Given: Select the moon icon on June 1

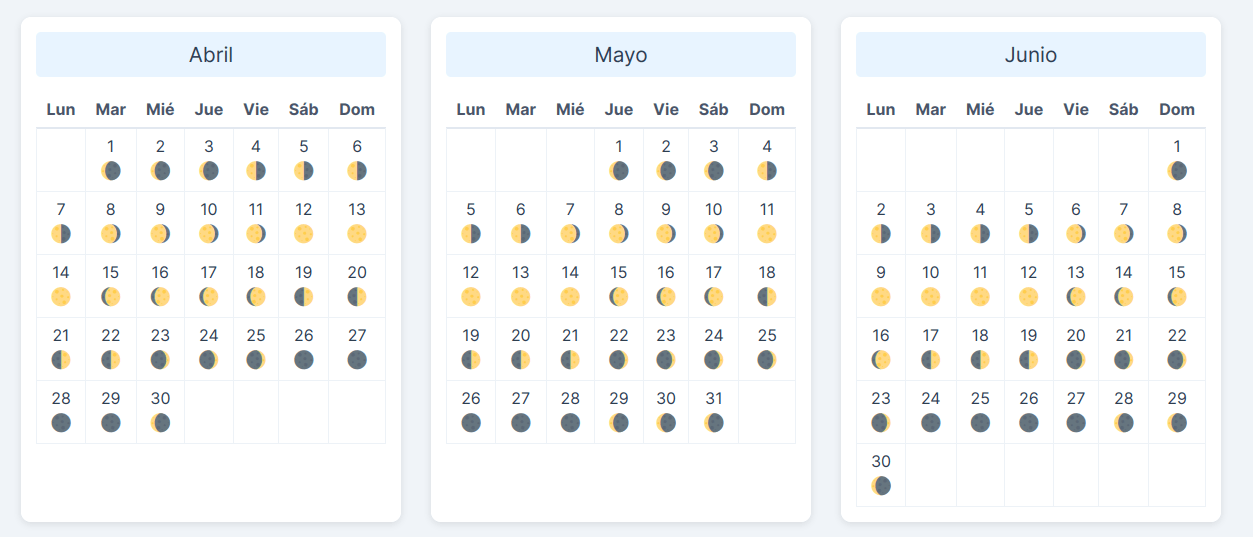Looking at the screenshot, I should click(1177, 171).
